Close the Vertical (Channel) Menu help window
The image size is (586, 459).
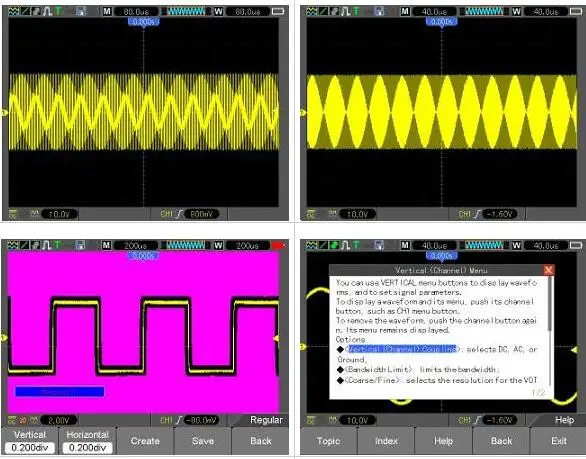coord(548,269)
